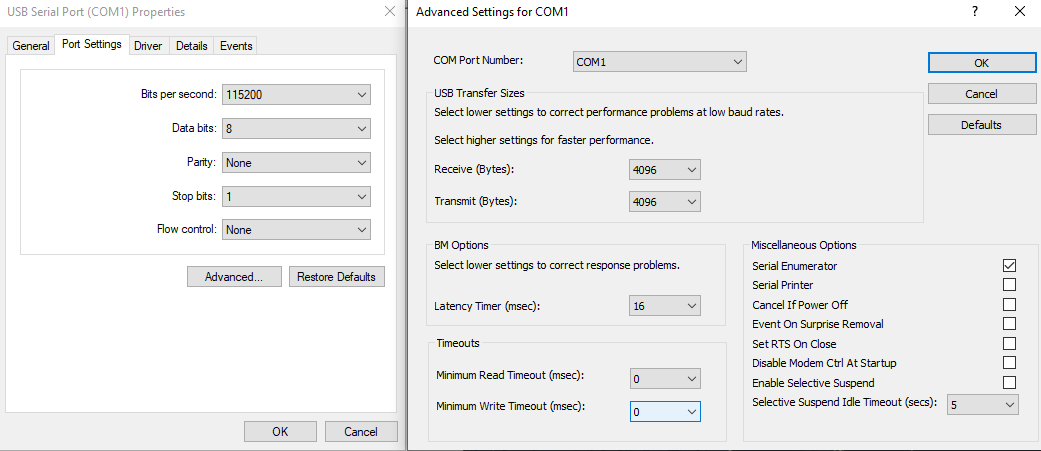Image resolution: width=1041 pixels, height=451 pixels.
Task: Expand the Bits per second dropdown
Action: point(296,95)
